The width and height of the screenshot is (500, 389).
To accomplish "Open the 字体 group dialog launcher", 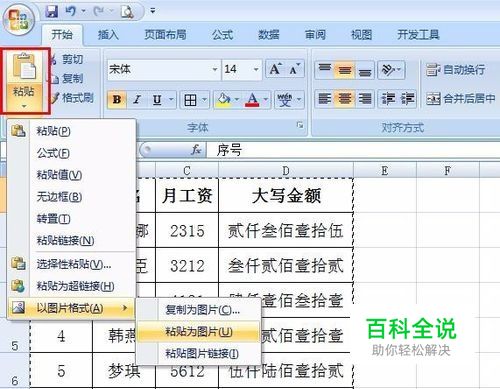I will pos(300,125).
